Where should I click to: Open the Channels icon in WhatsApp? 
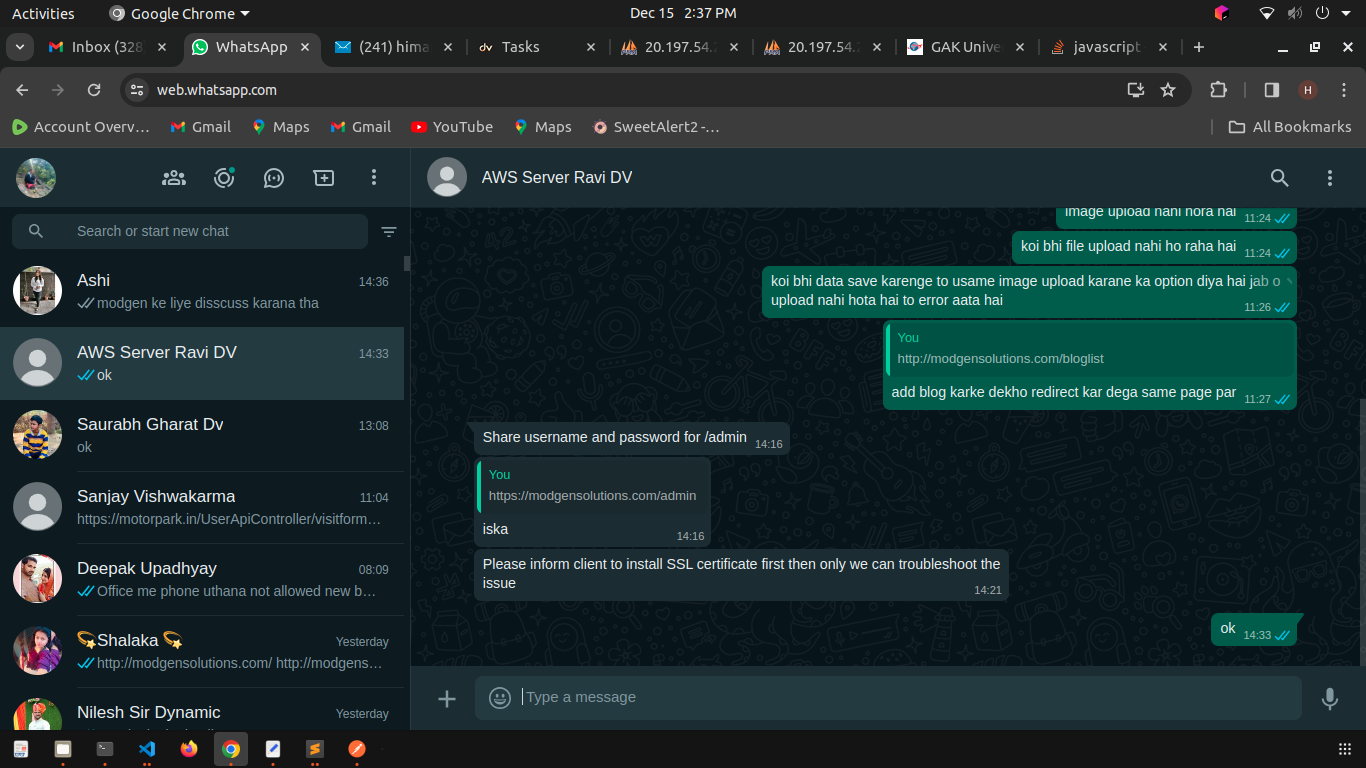[274, 178]
